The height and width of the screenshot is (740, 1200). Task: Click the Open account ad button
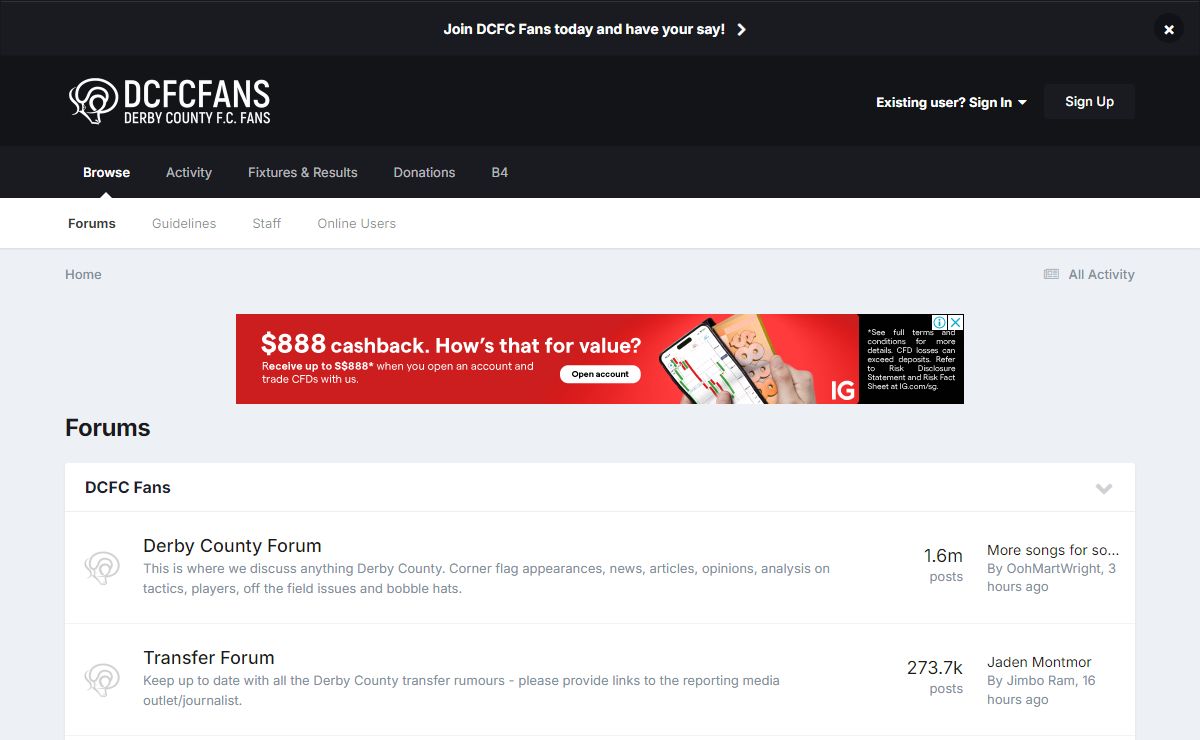point(600,374)
